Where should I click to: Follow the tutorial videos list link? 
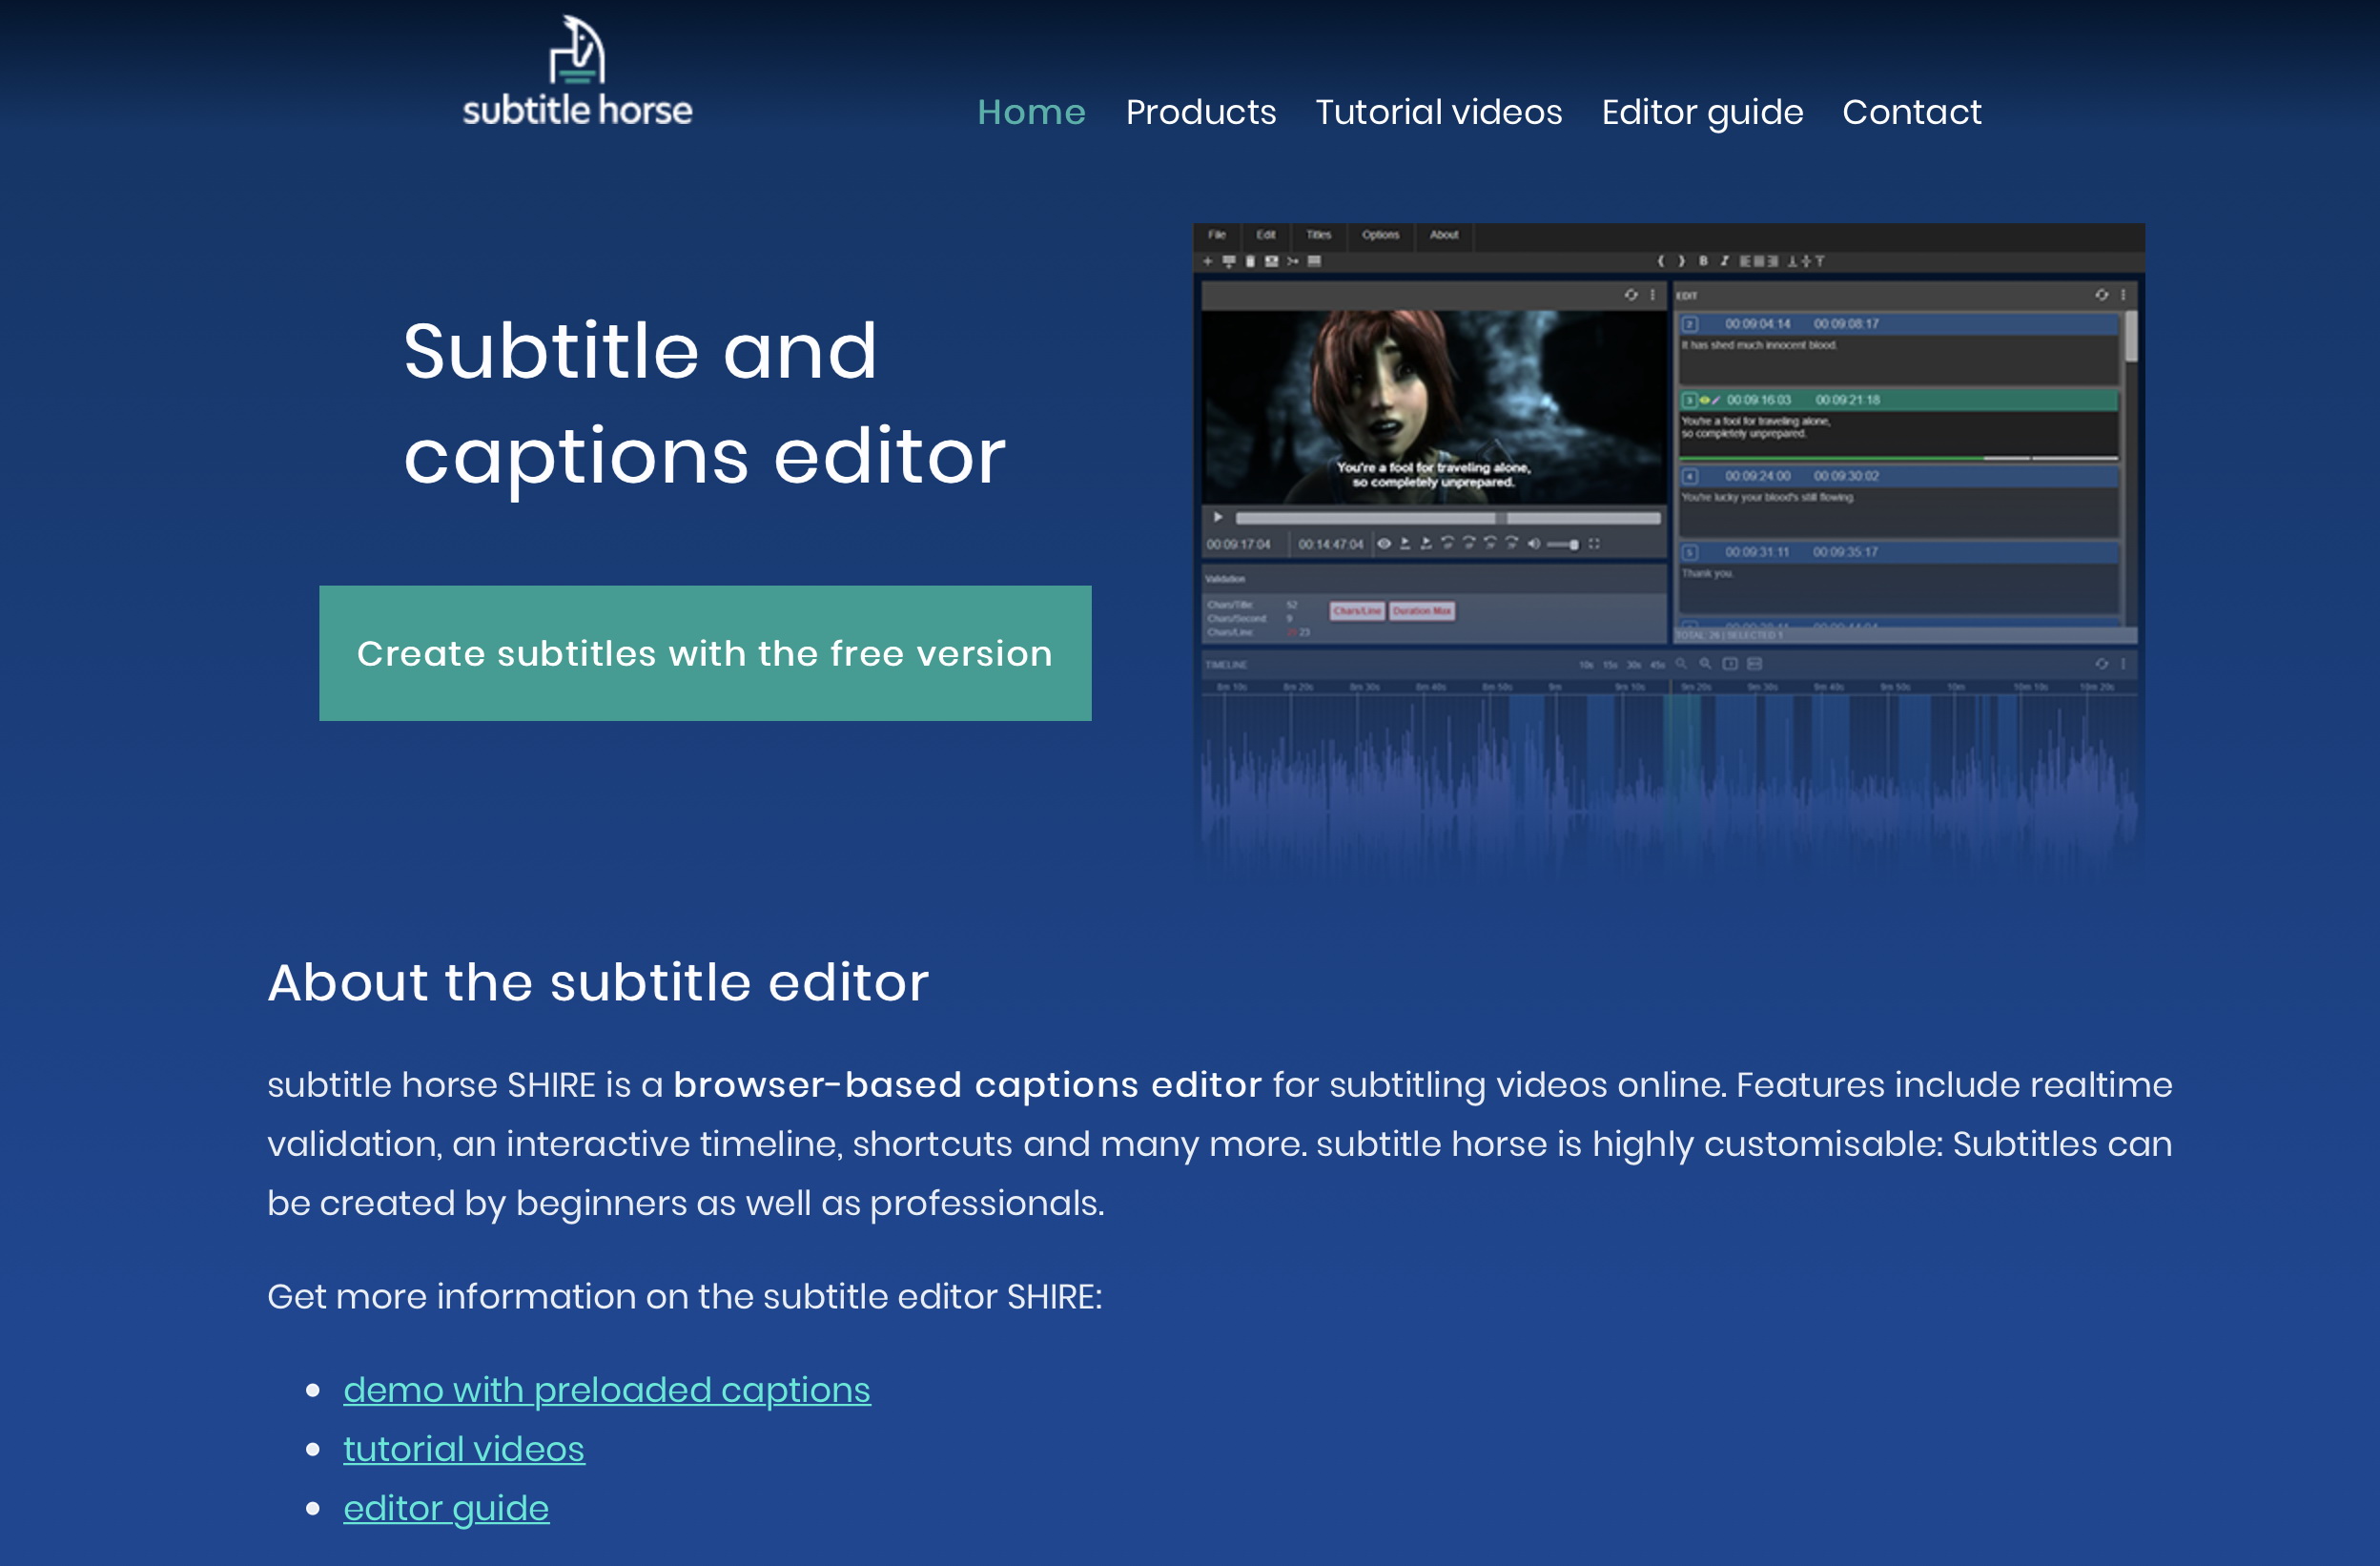[x=463, y=1449]
